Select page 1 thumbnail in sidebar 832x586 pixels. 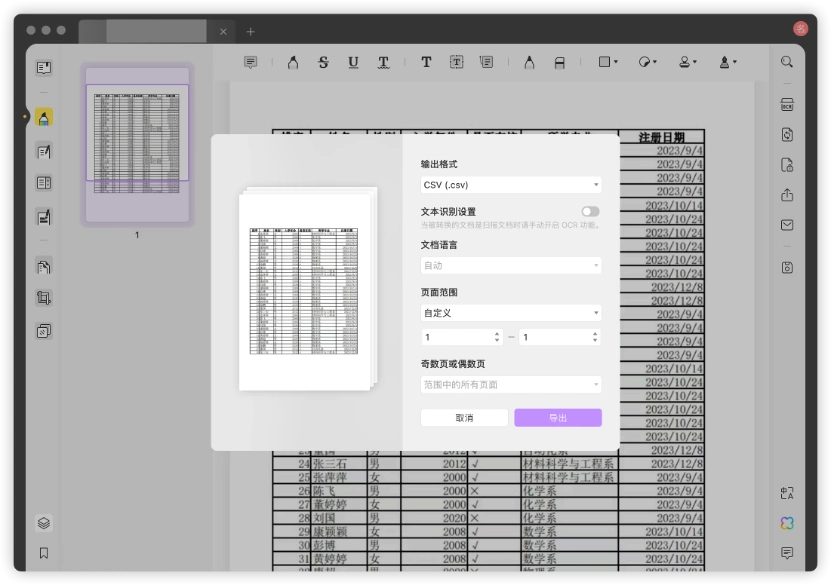[x=137, y=144]
